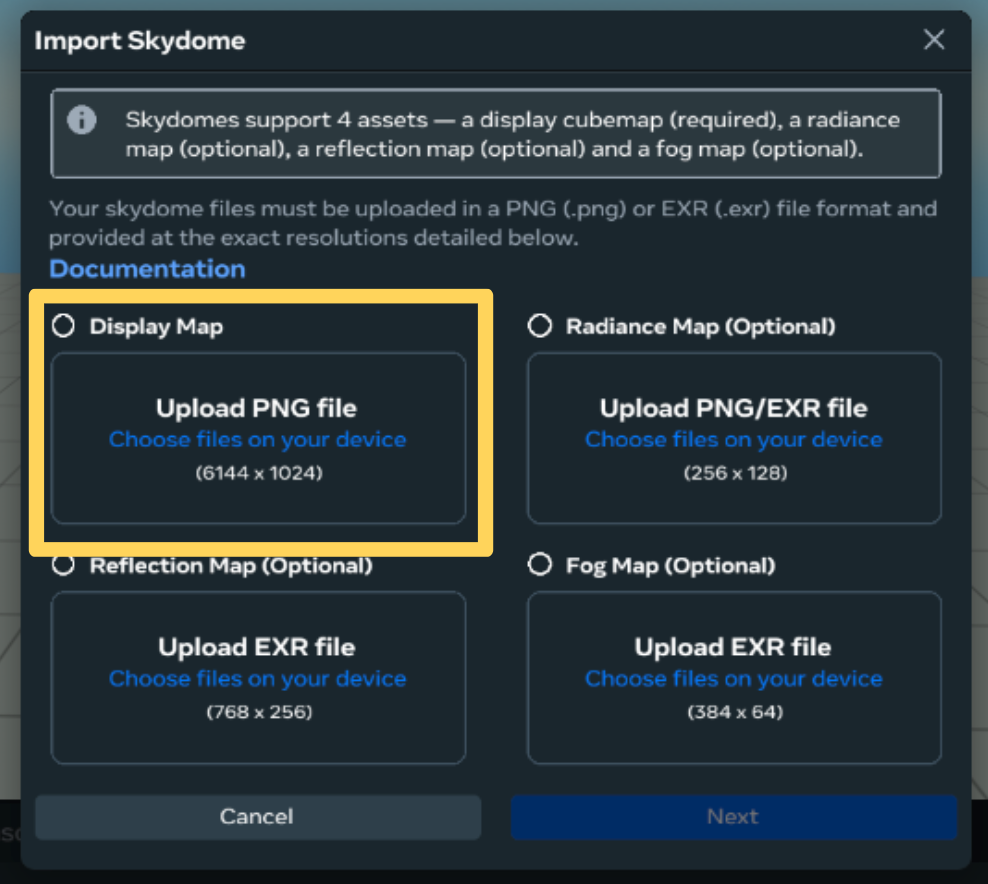Viewport: 988px width, 884px height.
Task: Select the Radiance Map (Optional) radio button
Action: [x=540, y=326]
